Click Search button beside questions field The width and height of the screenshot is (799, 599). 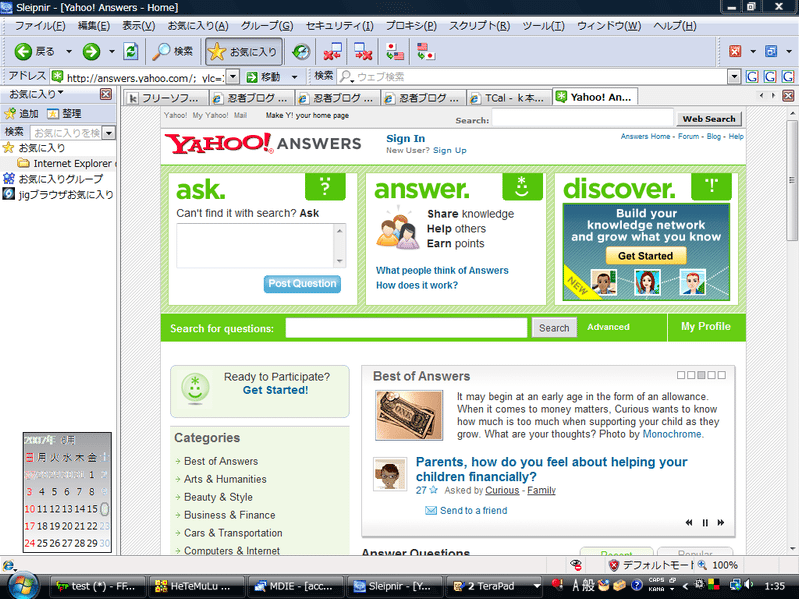[x=554, y=328]
